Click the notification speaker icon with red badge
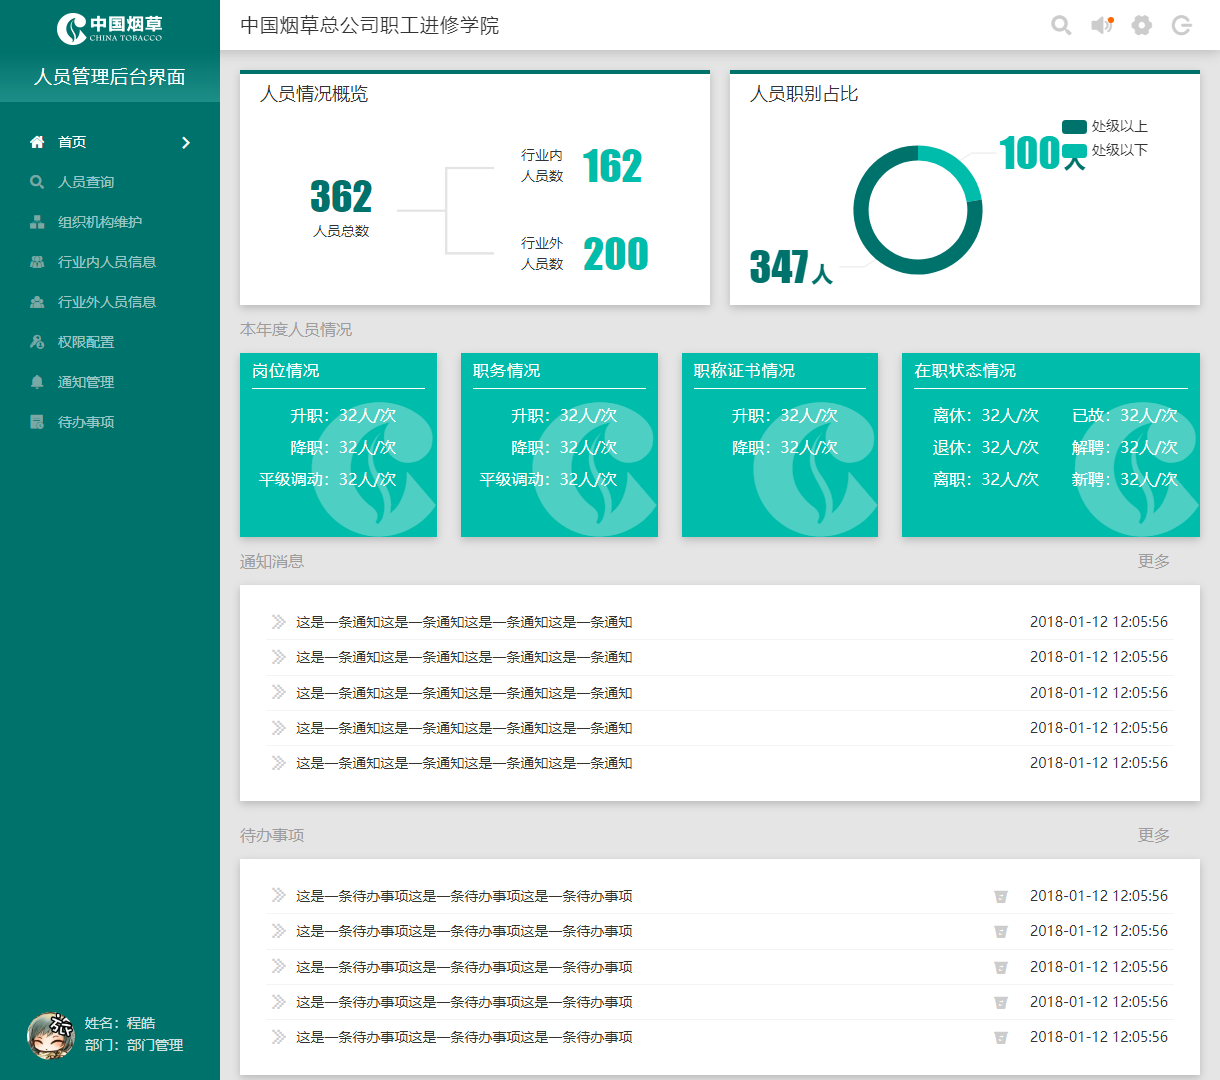Viewport: 1220px width, 1080px height. pos(1101,25)
